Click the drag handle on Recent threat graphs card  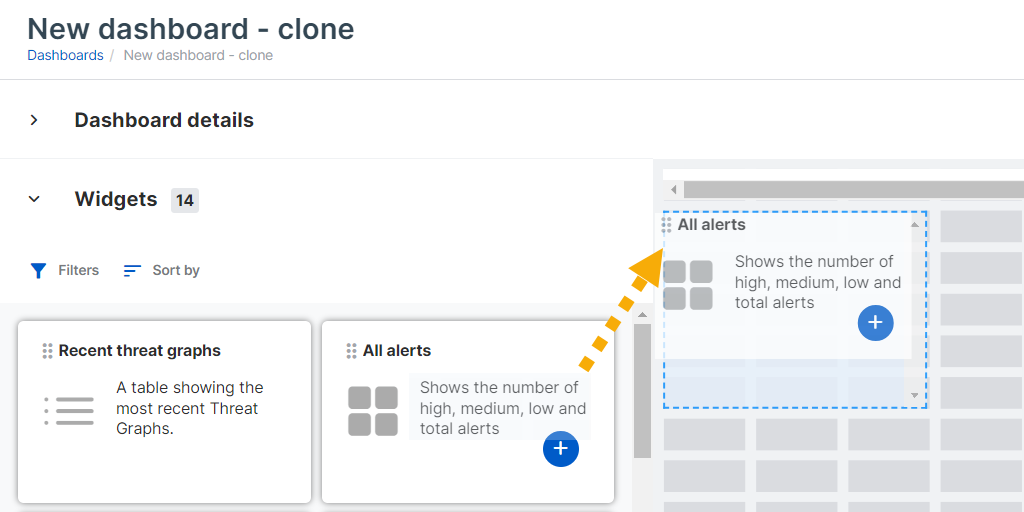47,351
